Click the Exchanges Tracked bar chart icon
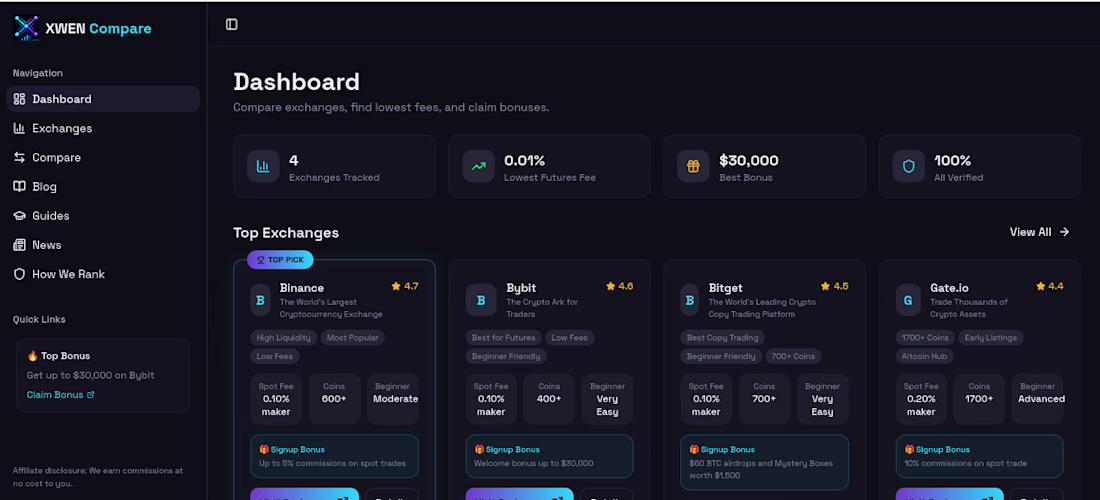1100x500 pixels. click(263, 166)
